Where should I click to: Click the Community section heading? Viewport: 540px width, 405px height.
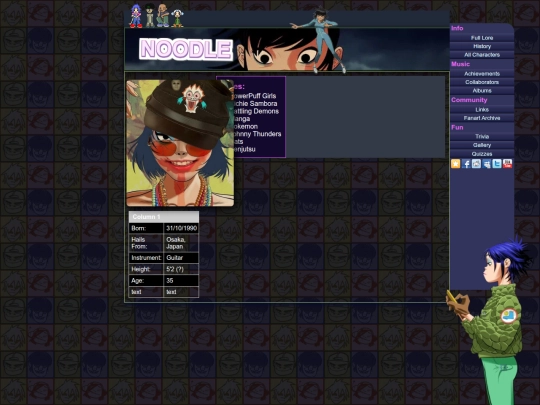pos(469,100)
